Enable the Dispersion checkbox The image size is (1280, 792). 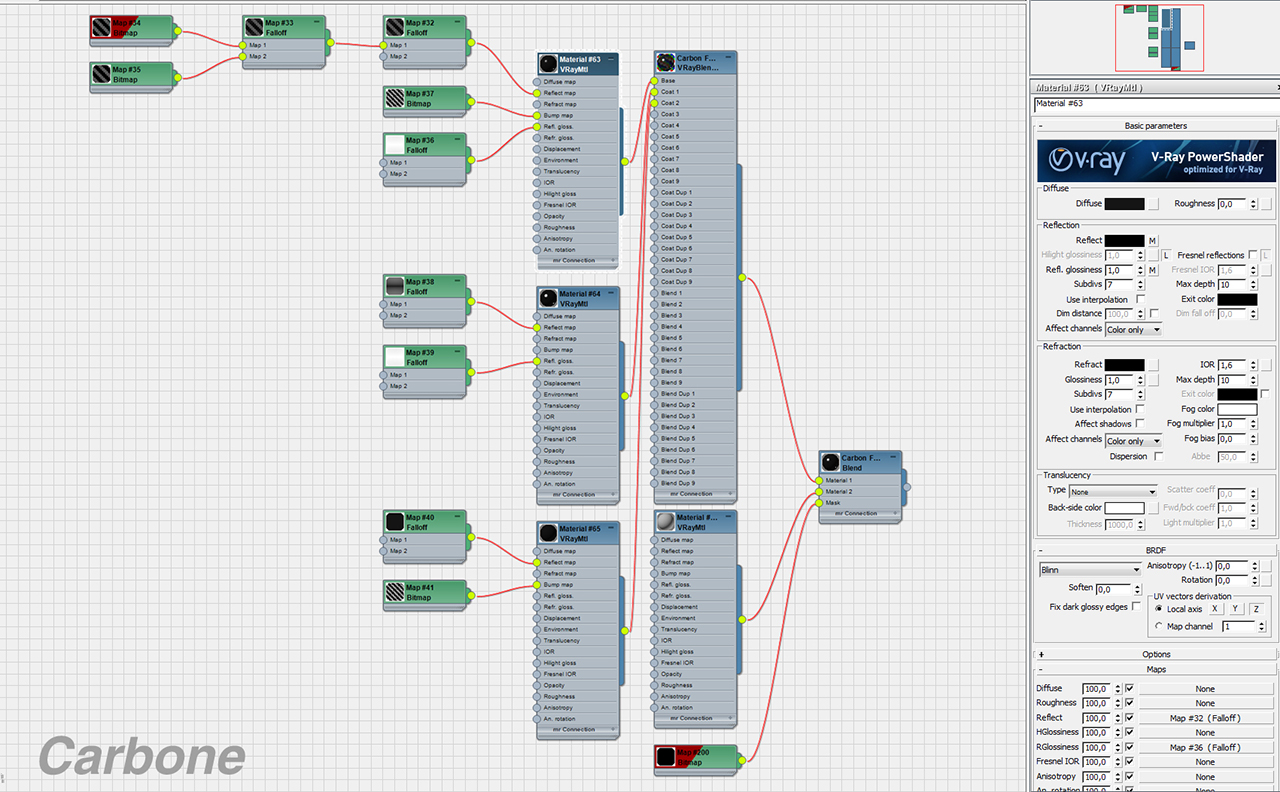(1158, 456)
